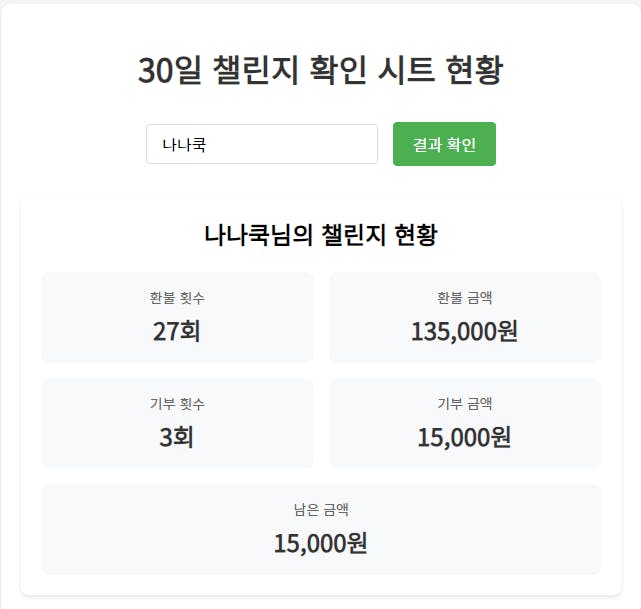Click the 나나쿡님의 챌린지 현황 heading
This screenshot has height=609, width=641.
[320, 235]
